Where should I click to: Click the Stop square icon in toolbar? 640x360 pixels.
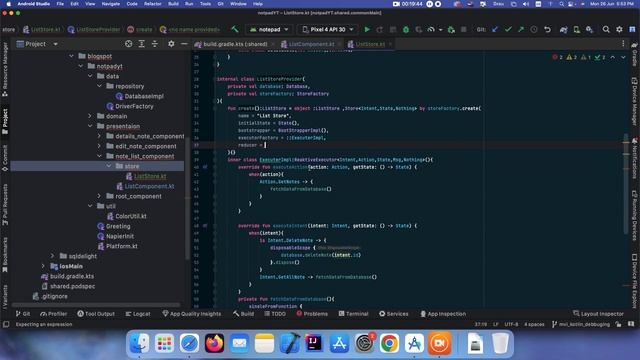(464, 29)
